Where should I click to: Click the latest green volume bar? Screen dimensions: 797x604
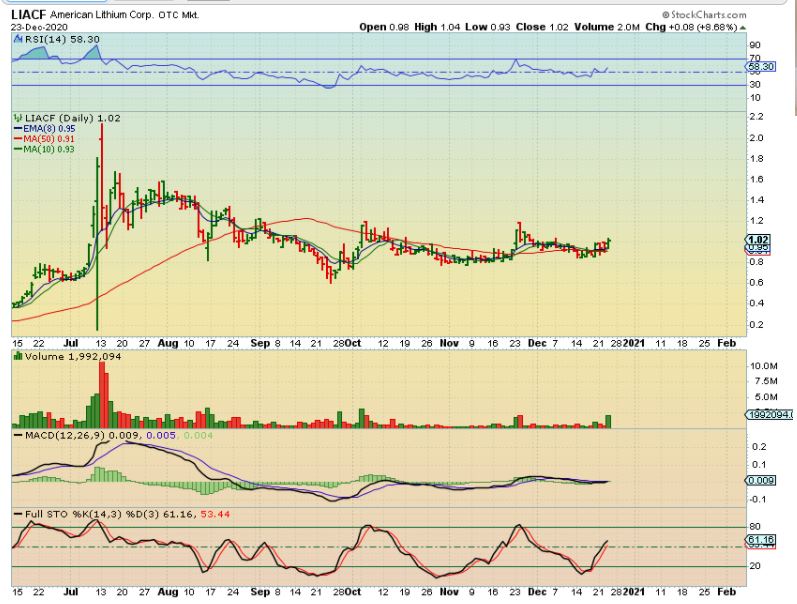pyautogui.click(x=608, y=421)
